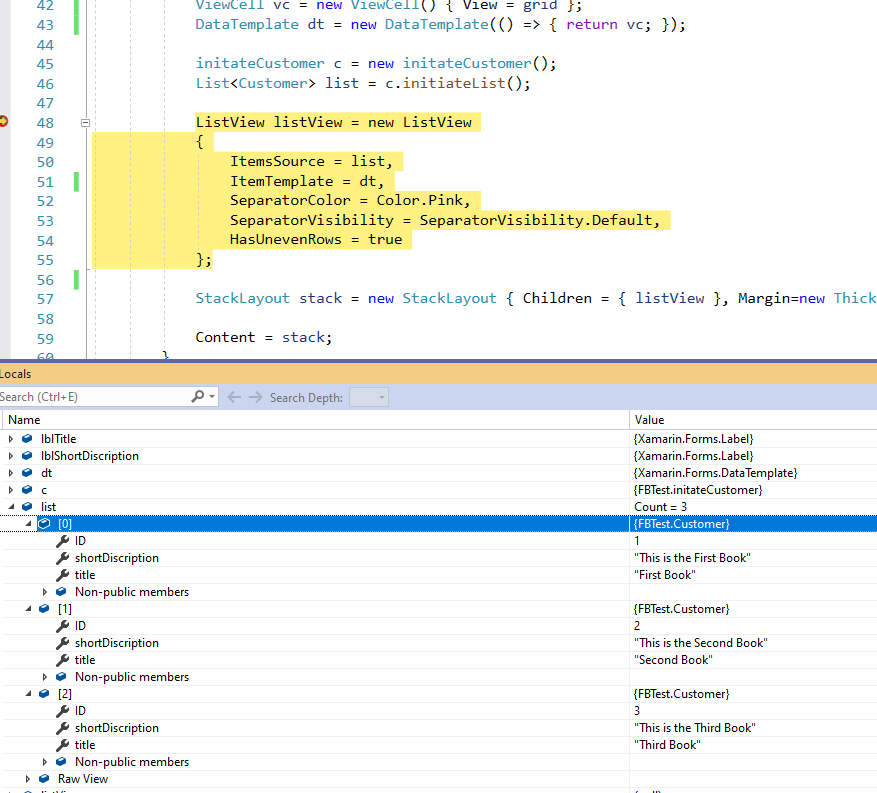This screenshot has width=877, height=793.
Task: Click line number 51 in the gutter
Action: [x=45, y=182]
